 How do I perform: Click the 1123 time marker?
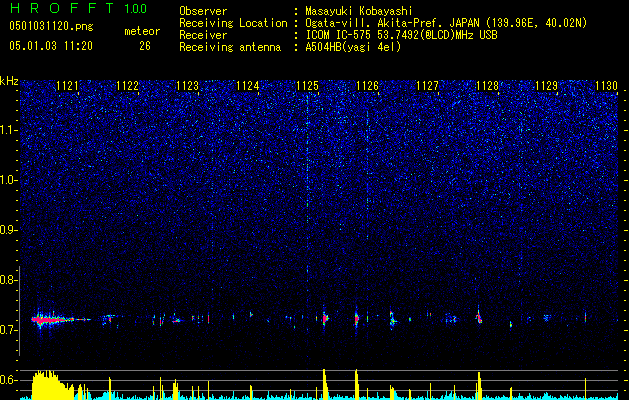[x=187, y=86]
